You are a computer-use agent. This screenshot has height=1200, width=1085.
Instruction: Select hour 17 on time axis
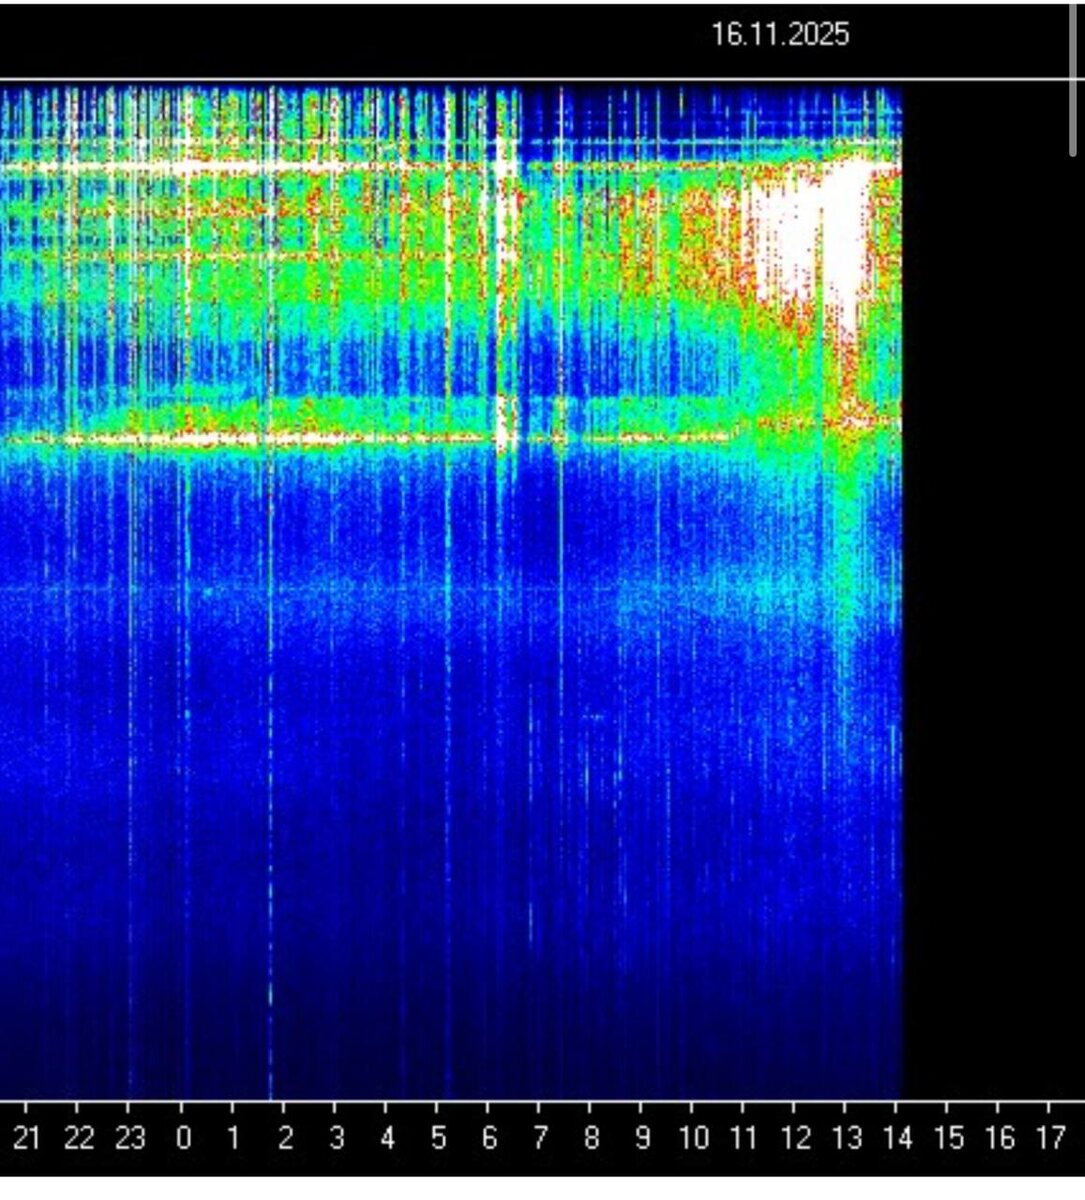(1051, 1138)
